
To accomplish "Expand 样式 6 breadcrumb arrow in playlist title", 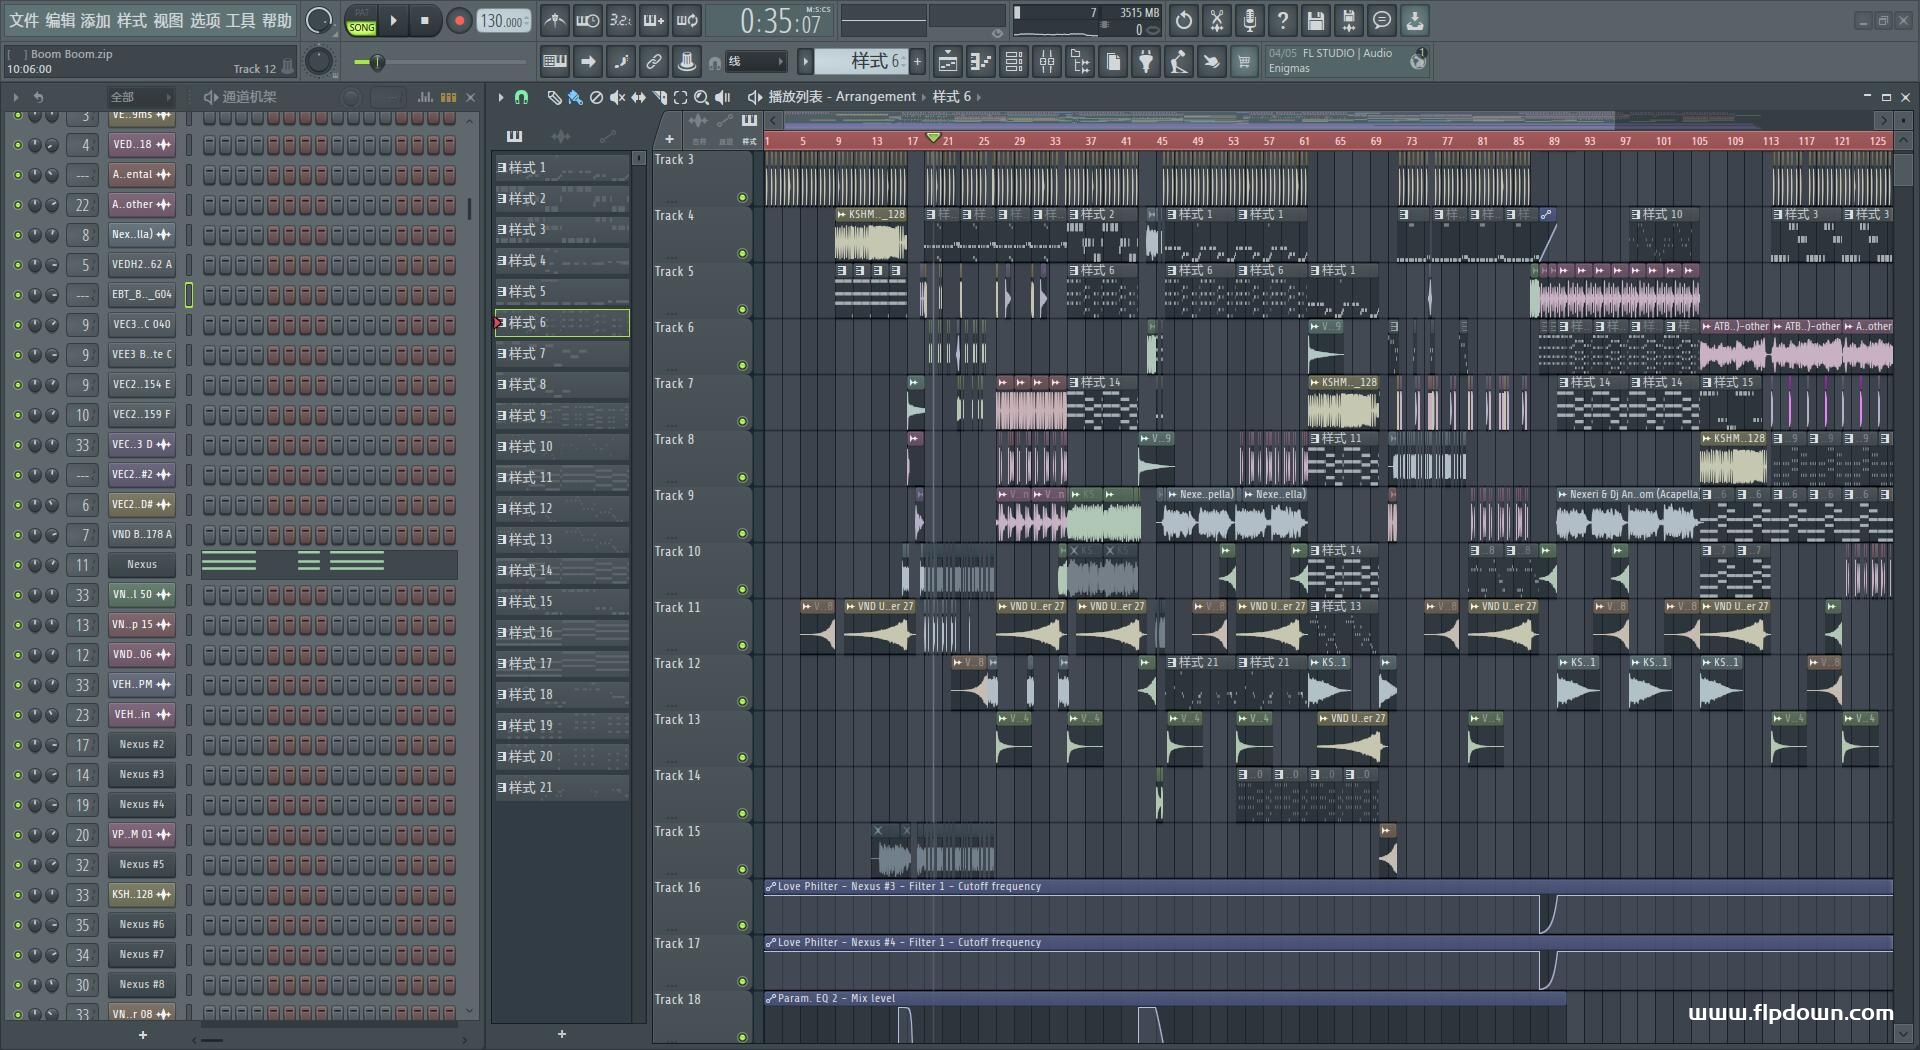I will coord(979,97).
